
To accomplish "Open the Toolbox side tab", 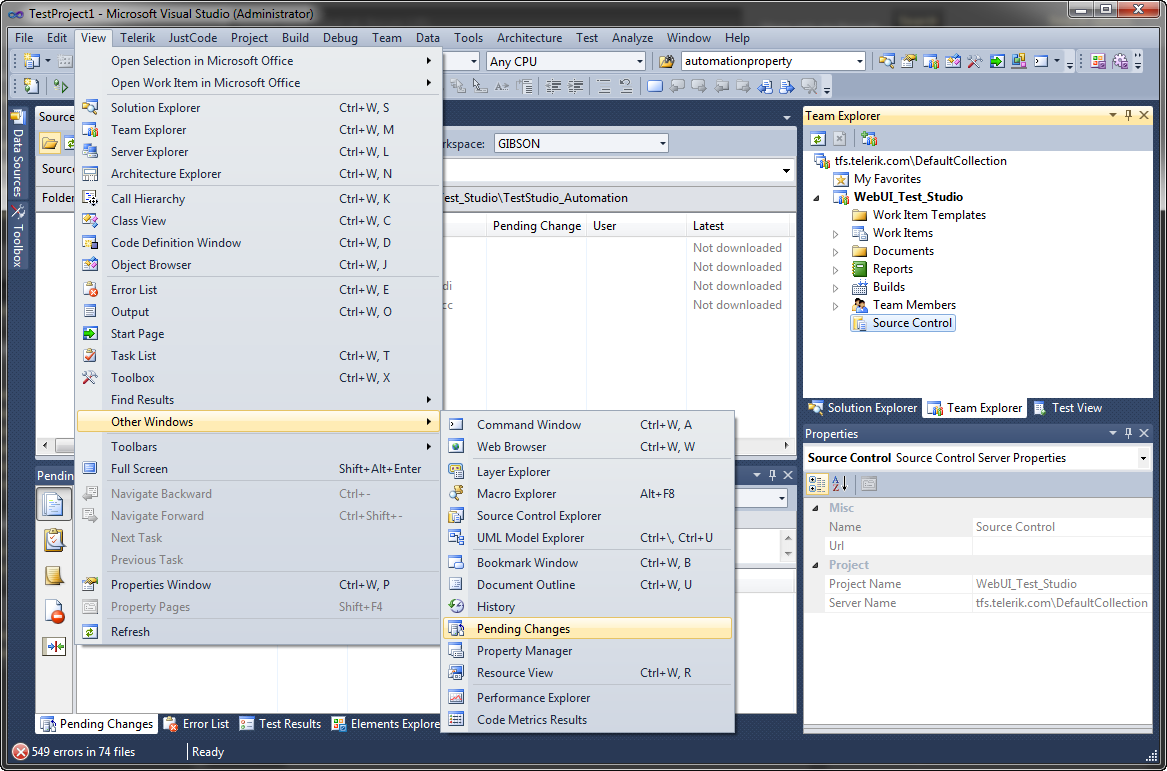I will click(18, 237).
